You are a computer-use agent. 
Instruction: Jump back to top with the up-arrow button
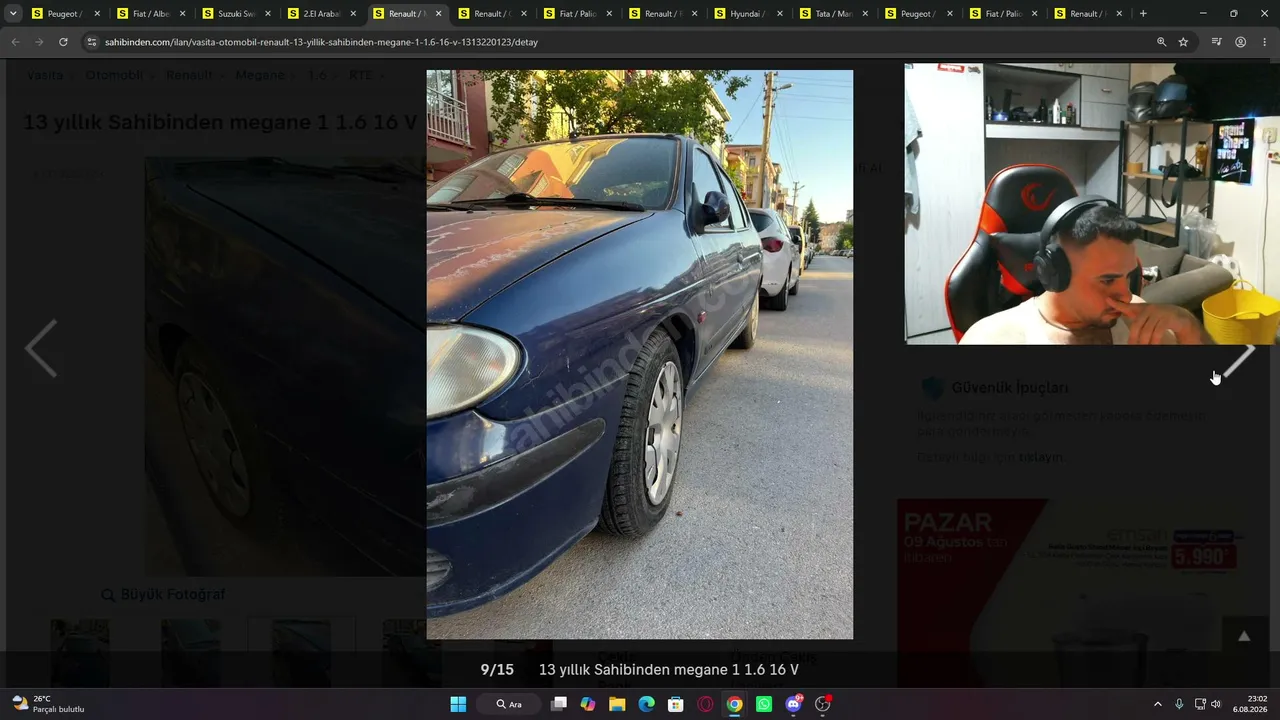[1244, 636]
